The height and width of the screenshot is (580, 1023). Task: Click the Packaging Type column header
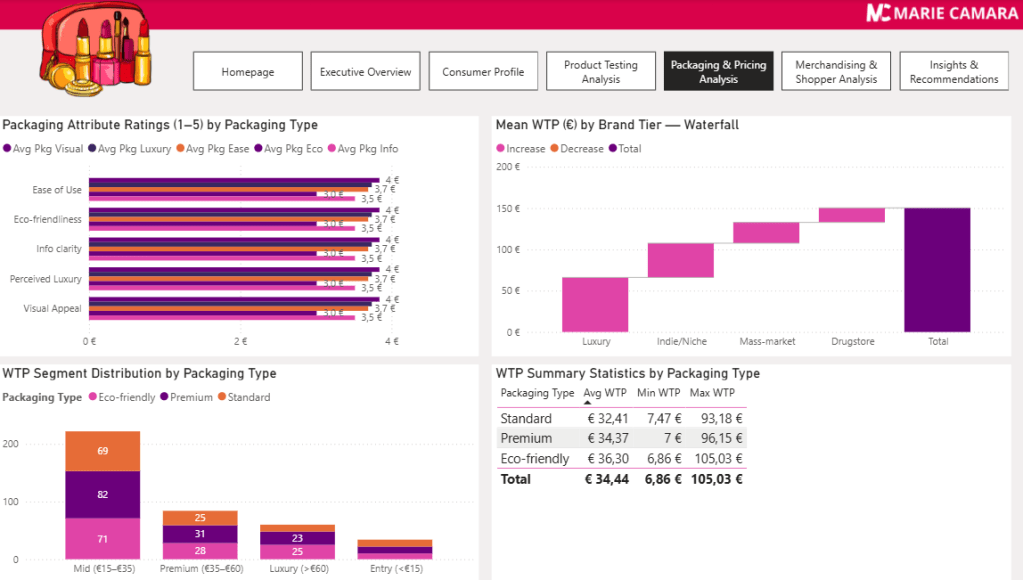[x=537, y=393]
